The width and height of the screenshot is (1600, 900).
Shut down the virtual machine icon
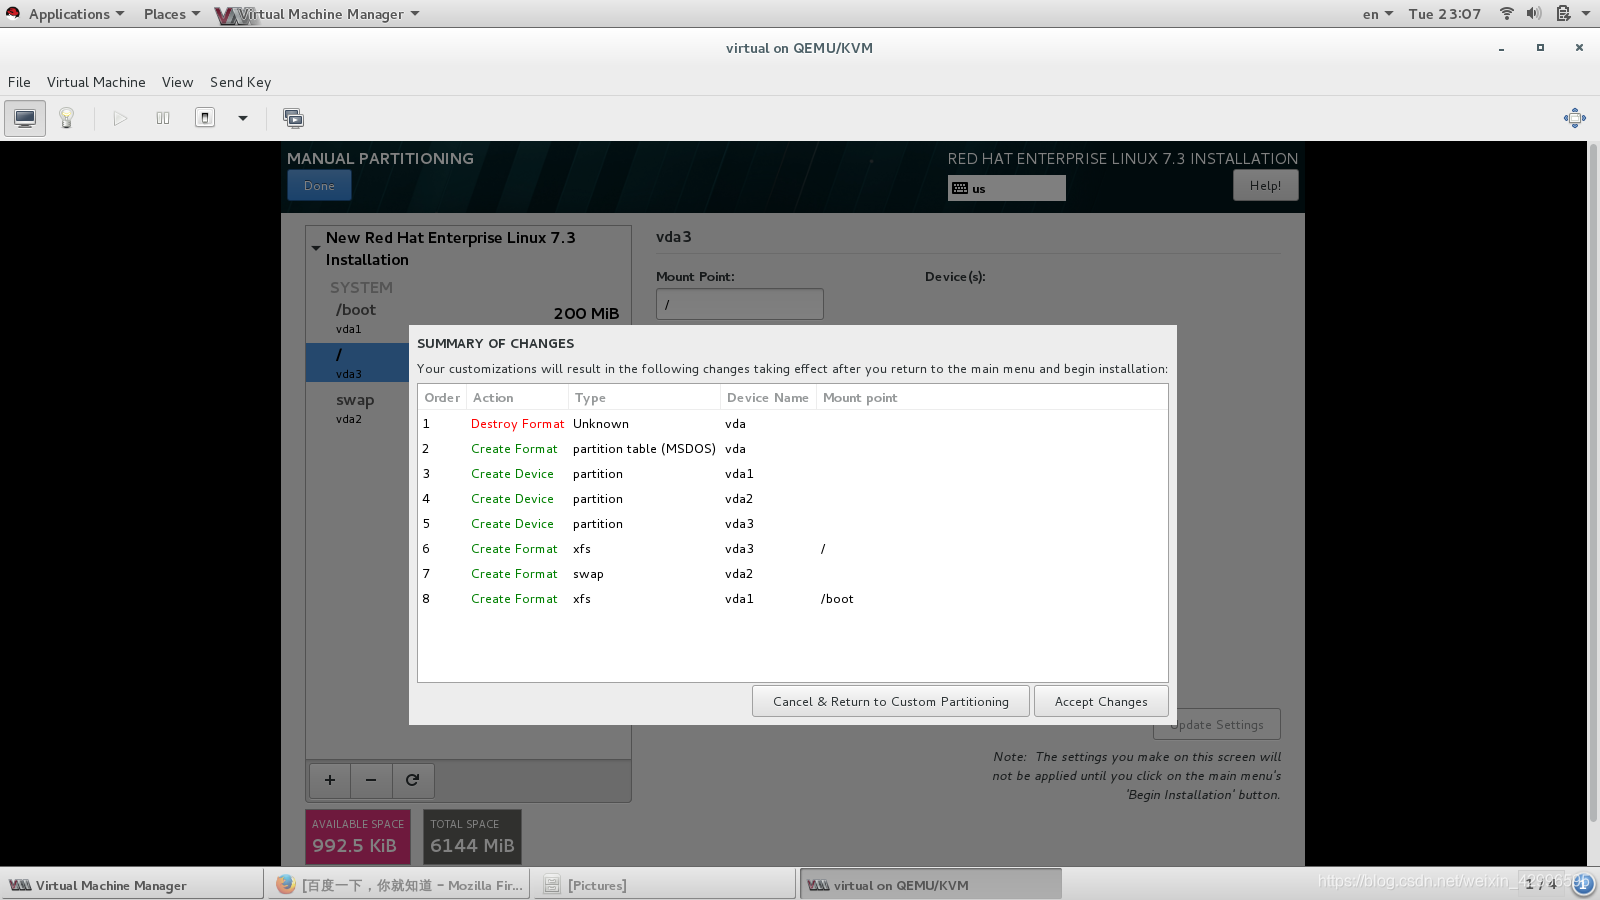(205, 118)
